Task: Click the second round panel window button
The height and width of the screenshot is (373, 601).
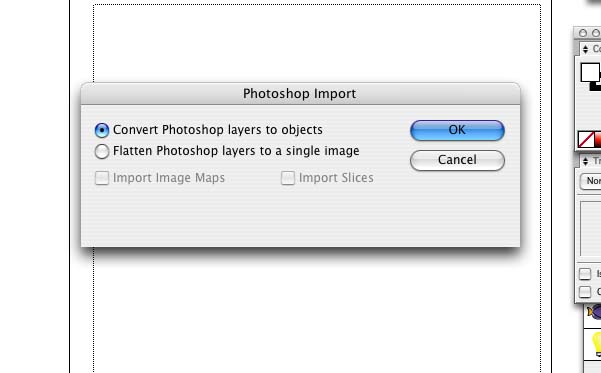Action: [596, 33]
